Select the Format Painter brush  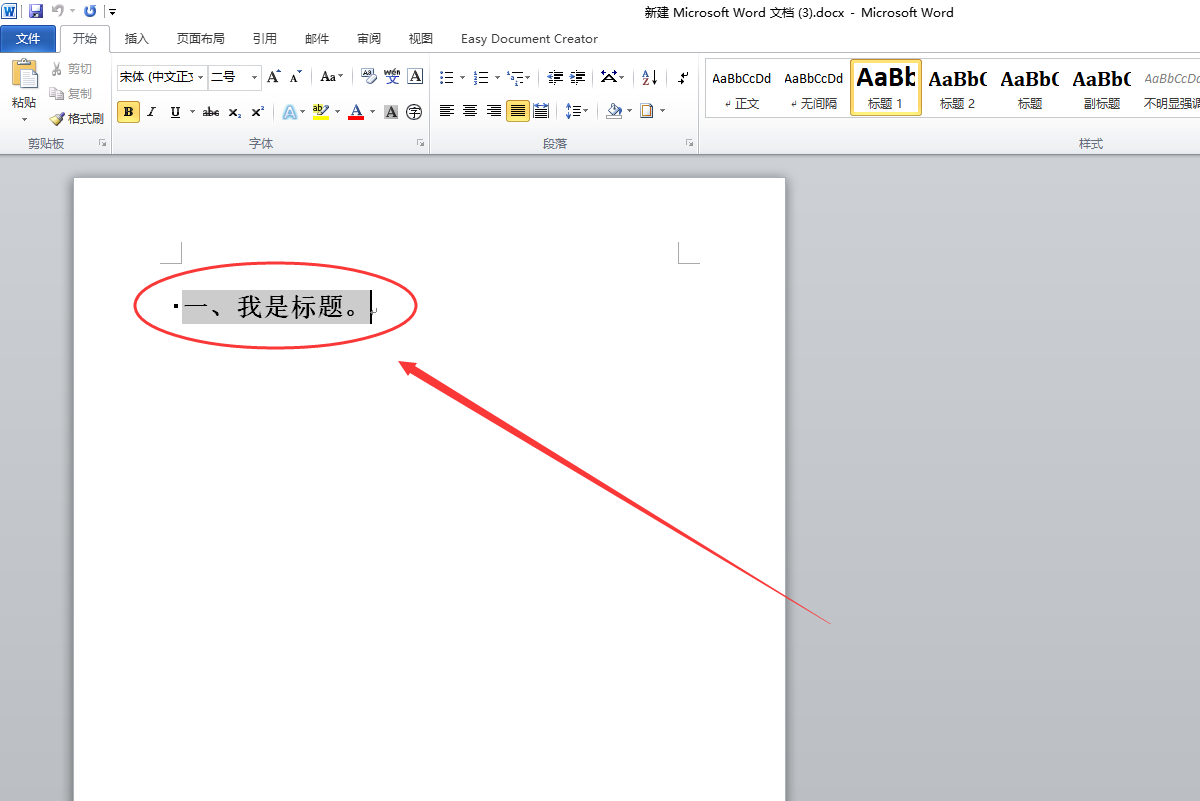77,118
